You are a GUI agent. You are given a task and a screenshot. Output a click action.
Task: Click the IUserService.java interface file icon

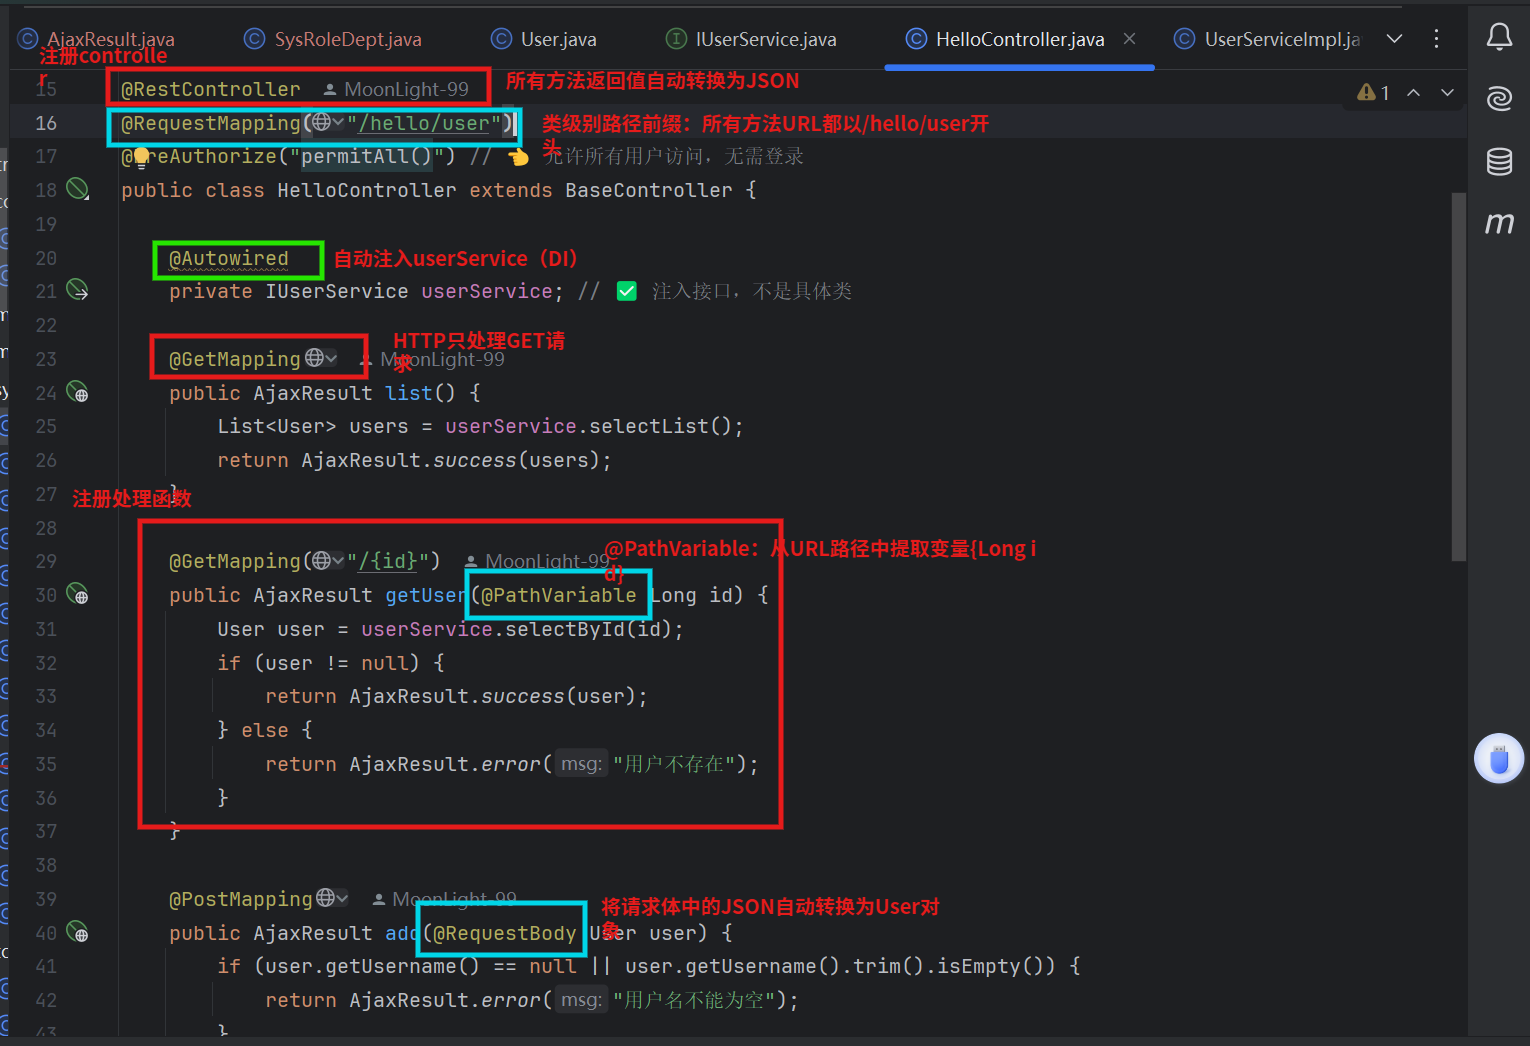coord(677,38)
